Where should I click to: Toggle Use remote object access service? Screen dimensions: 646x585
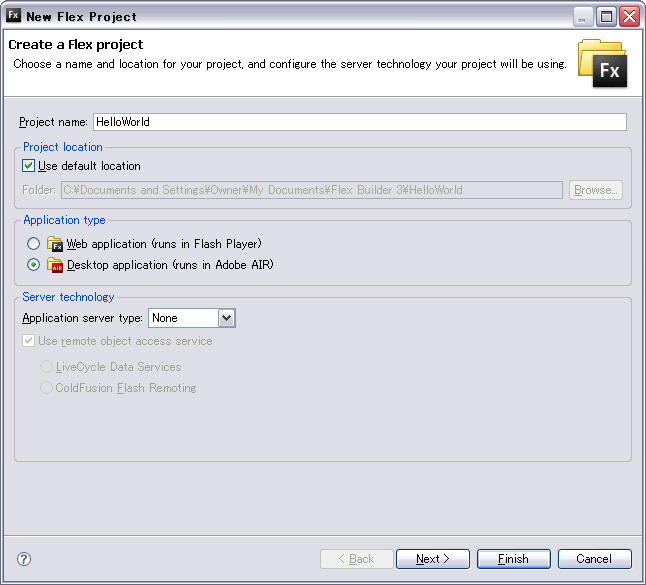[28, 341]
